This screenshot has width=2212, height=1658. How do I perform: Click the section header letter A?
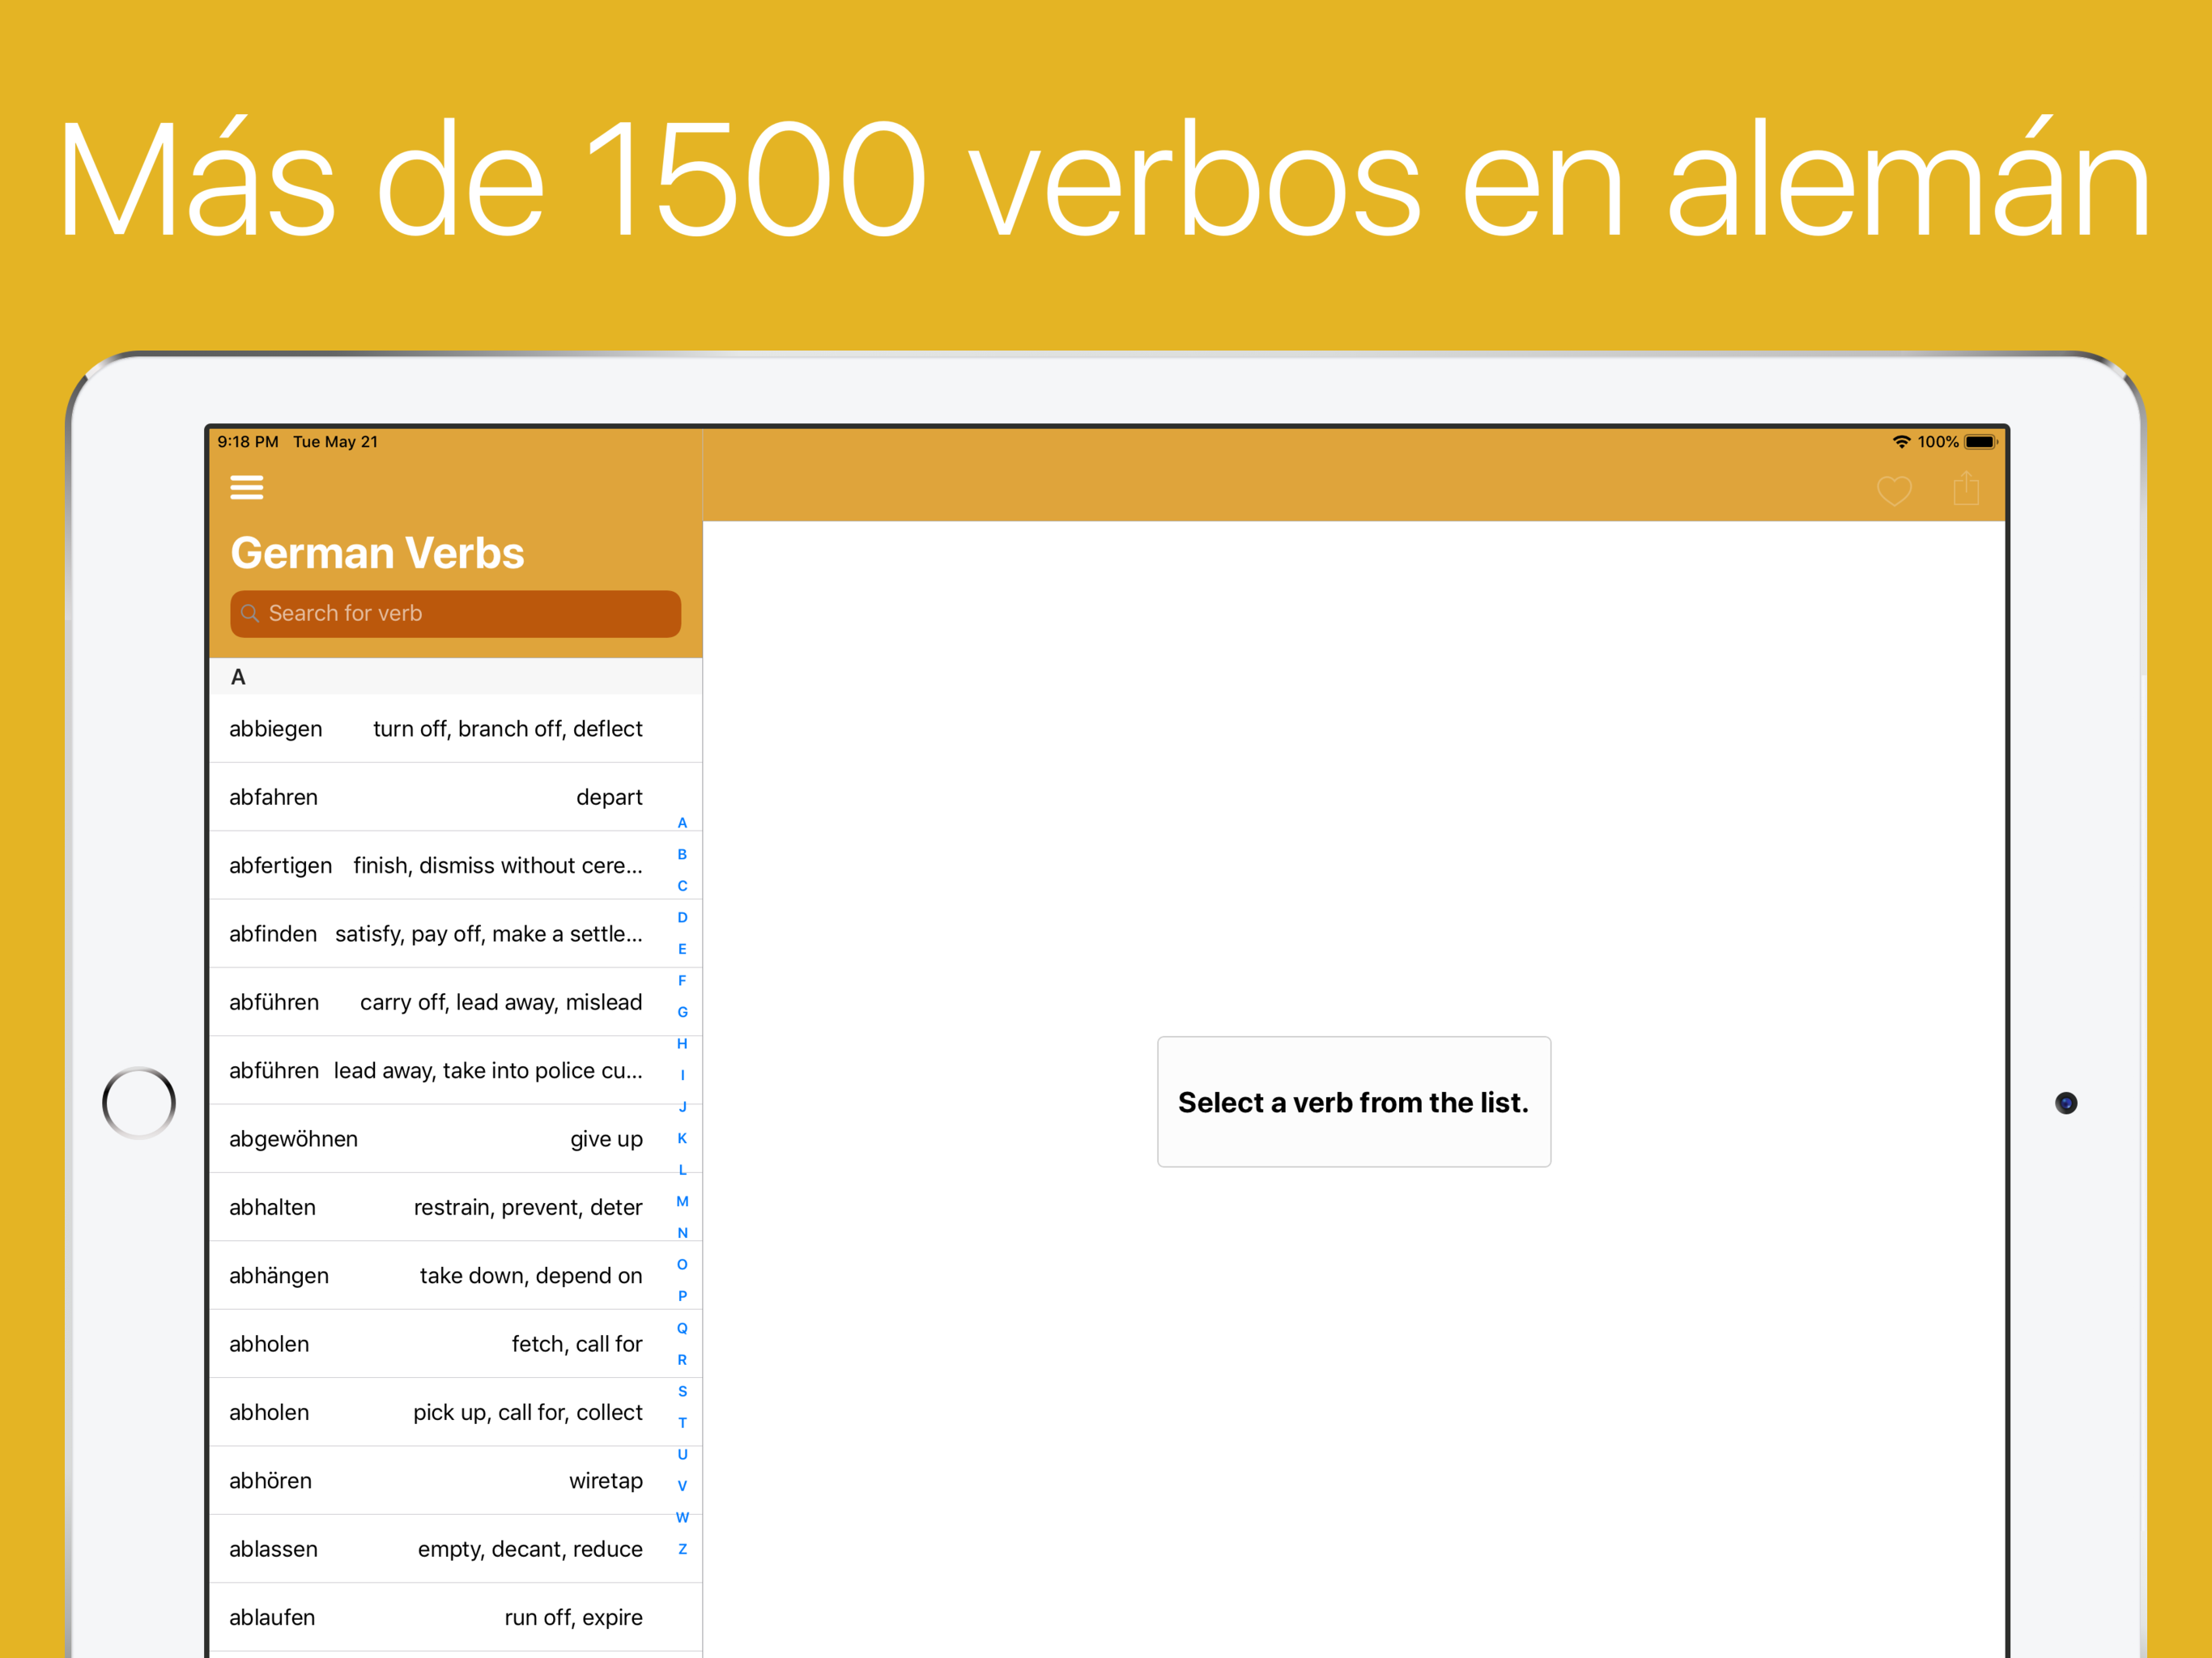pyautogui.click(x=238, y=677)
